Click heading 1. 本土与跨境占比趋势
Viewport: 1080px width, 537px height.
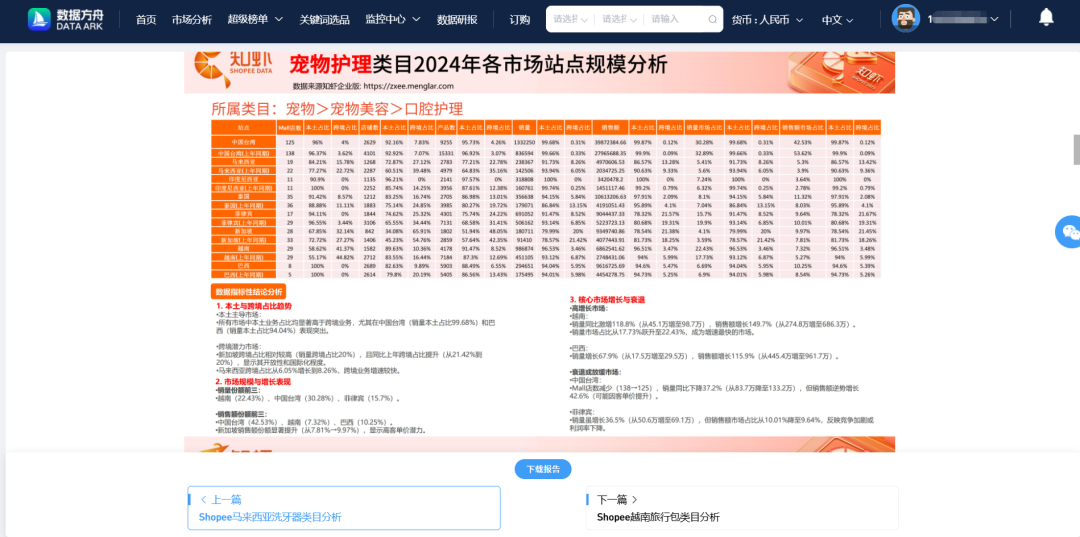253,305
